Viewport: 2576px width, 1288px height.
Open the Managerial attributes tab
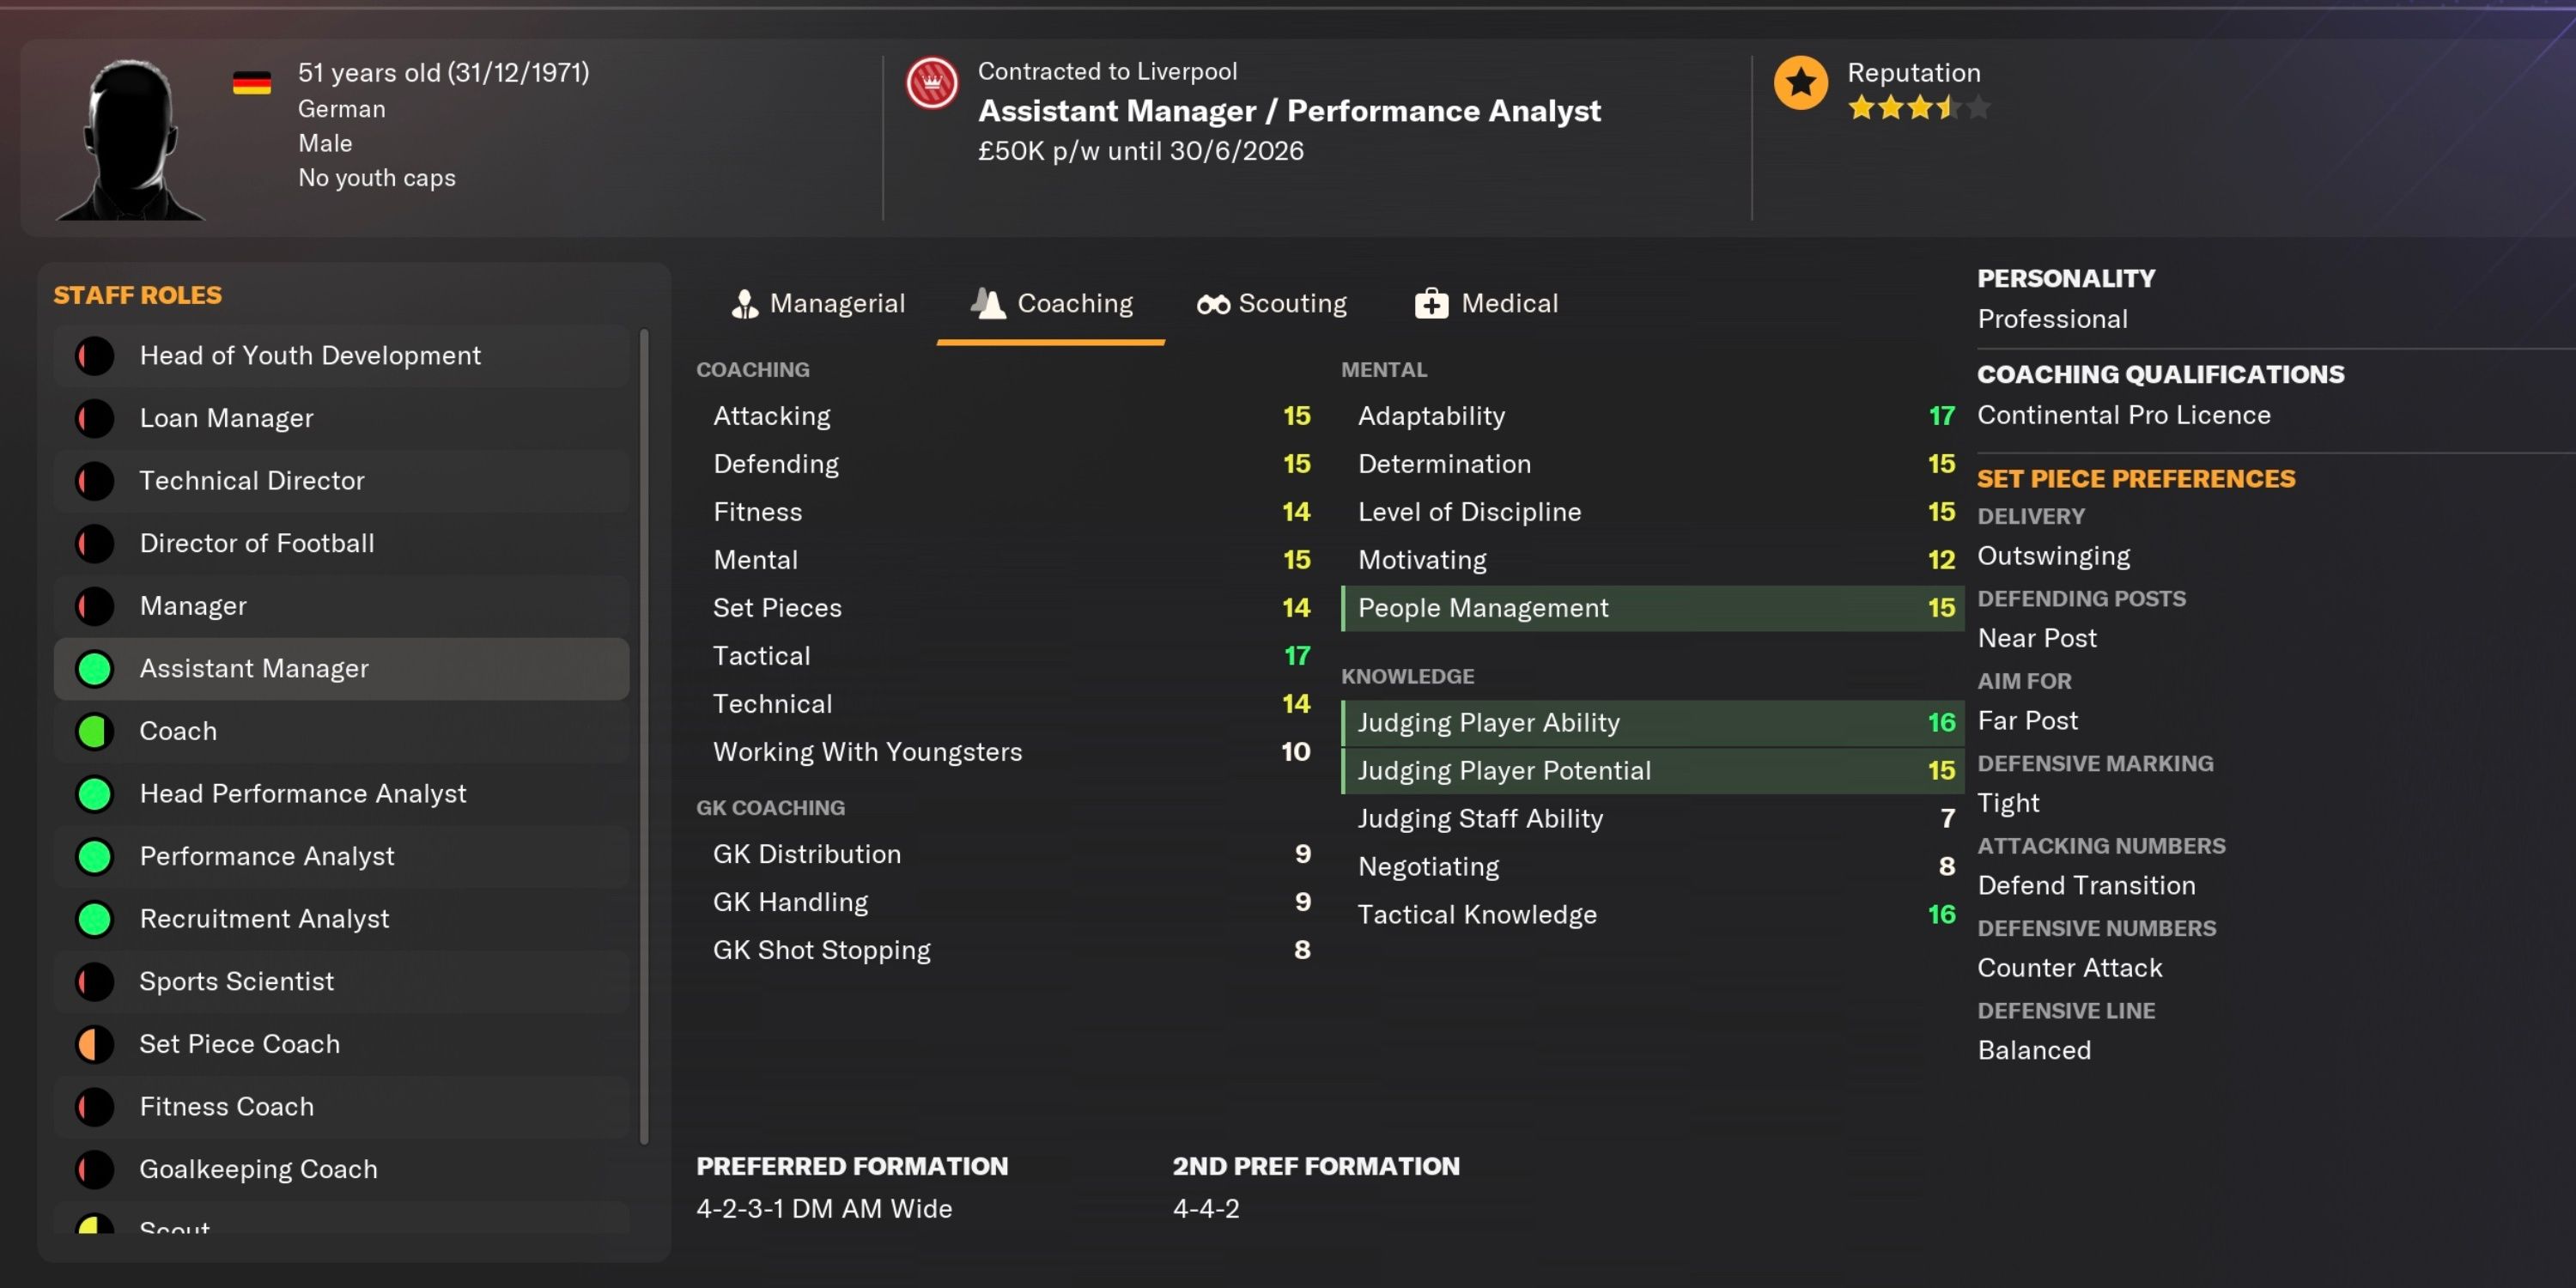(818, 304)
